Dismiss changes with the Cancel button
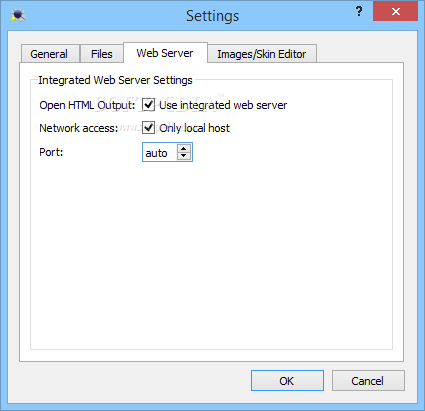This screenshot has width=425, height=411. [368, 380]
